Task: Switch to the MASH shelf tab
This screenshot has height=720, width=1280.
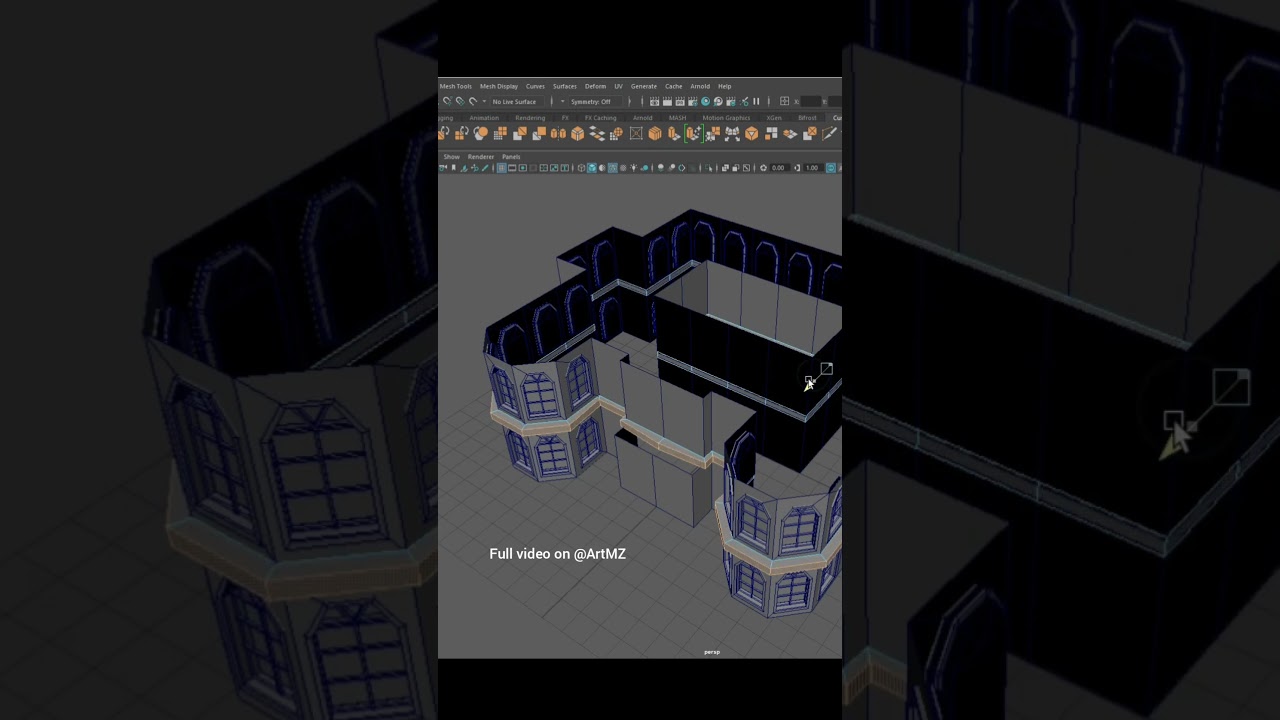Action: pos(678,118)
